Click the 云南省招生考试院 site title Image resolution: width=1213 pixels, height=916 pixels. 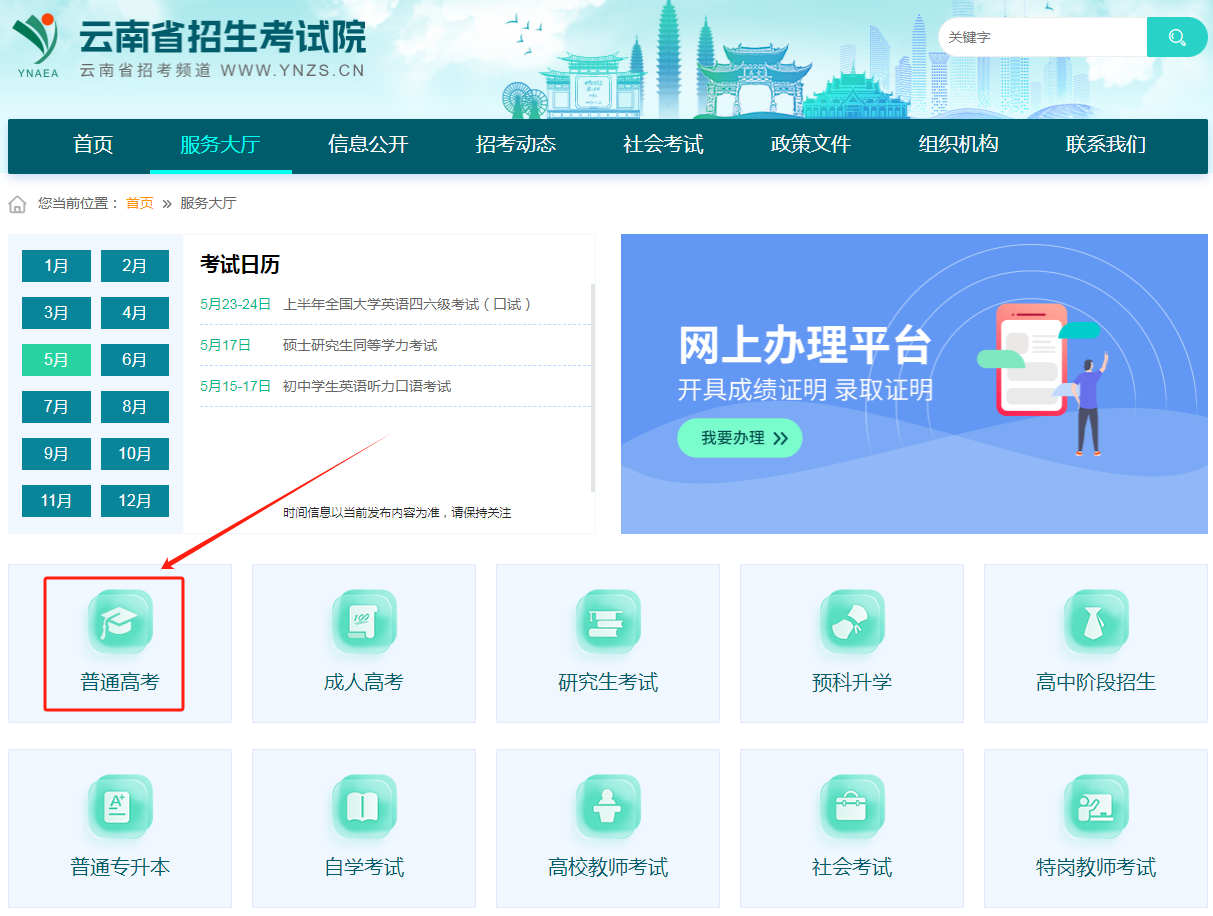222,36
